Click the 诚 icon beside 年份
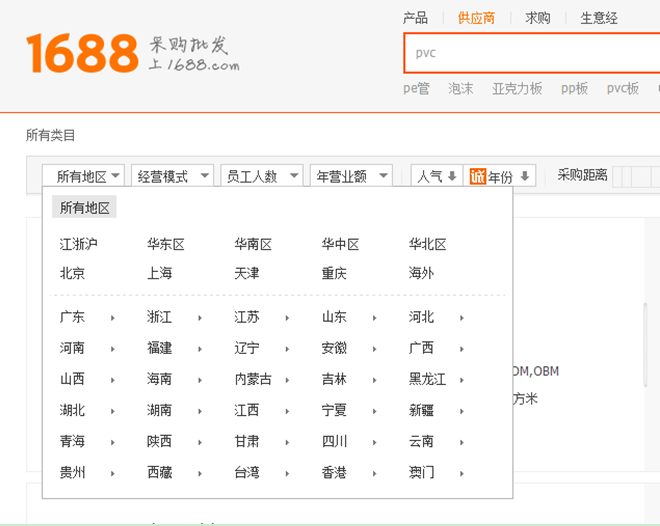Screen dimensions: 660x526 [478, 176]
